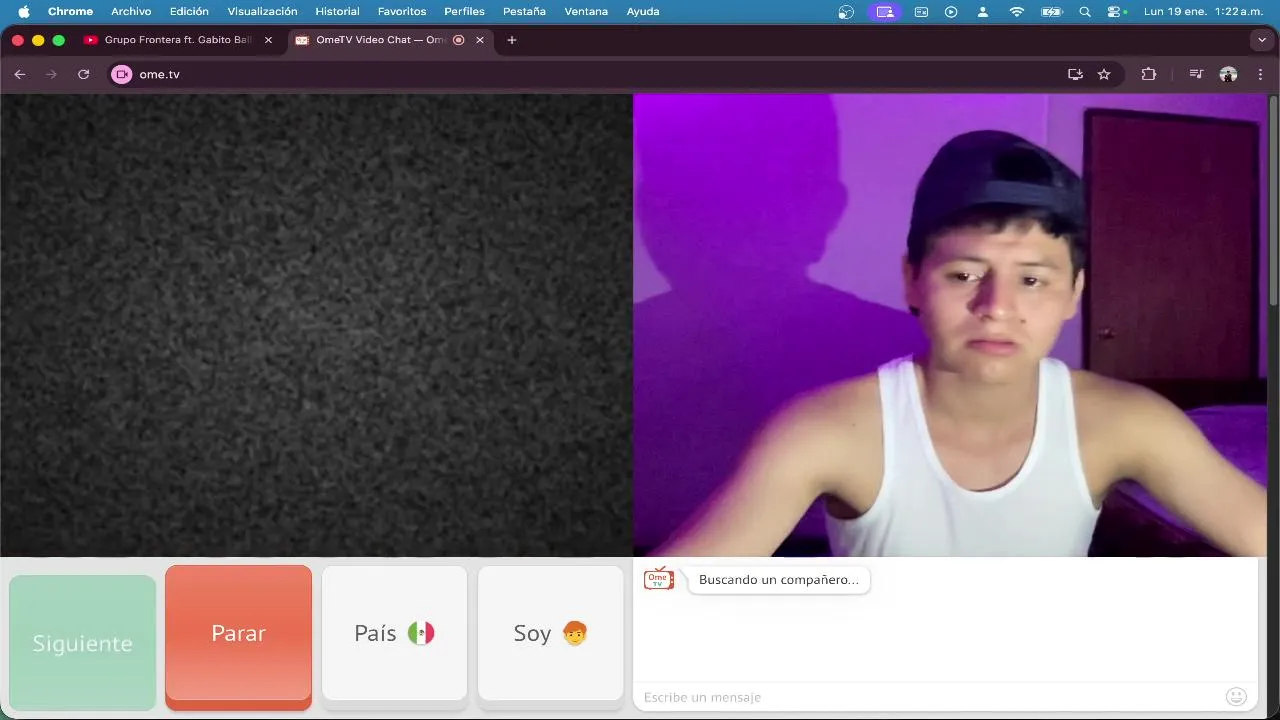Open the Edición menu
Image resolution: width=1280 pixels, height=720 pixels.
point(189,11)
